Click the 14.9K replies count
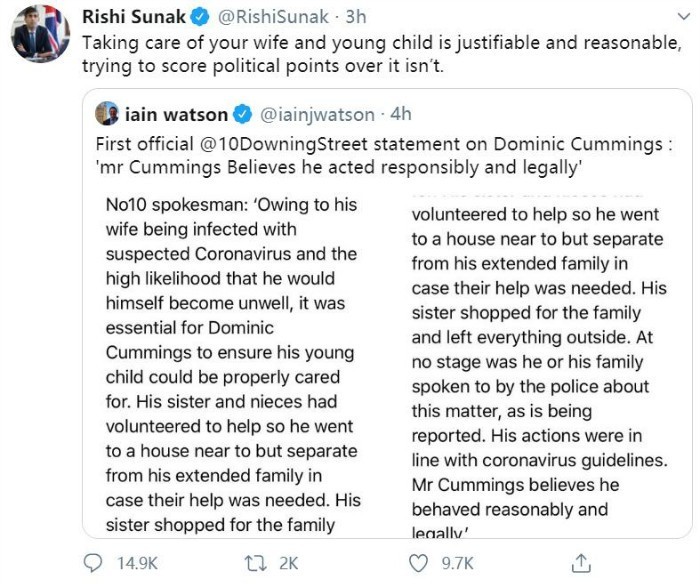Viewport: 700px width, 584px height. click(137, 563)
